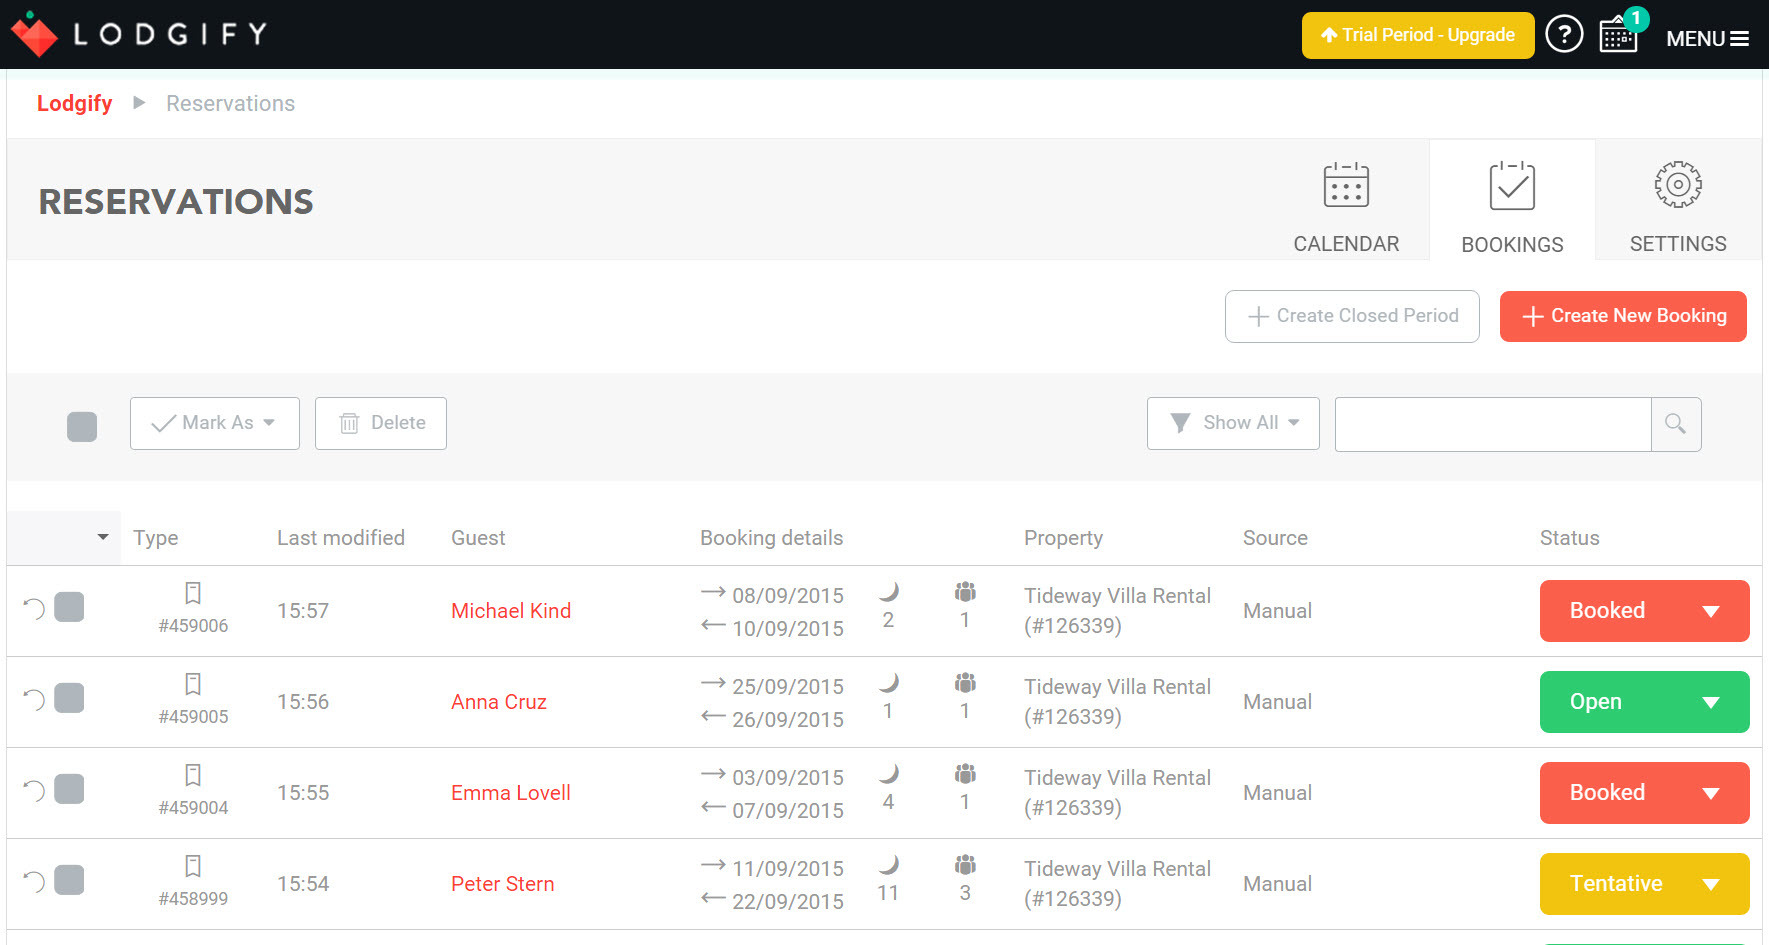Screen dimensions: 1769x945
Task: Check the box for Michael Kind booking
Action: coord(69,607)
